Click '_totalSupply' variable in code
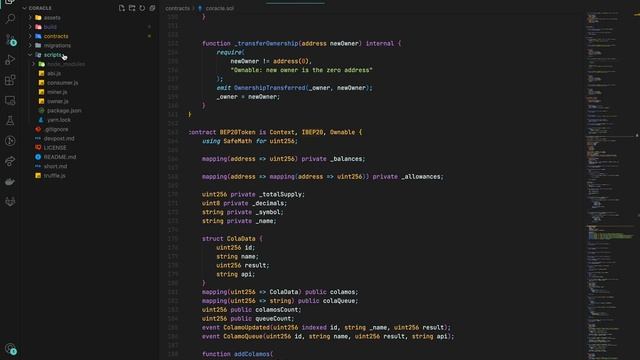 tap(281, 194)
